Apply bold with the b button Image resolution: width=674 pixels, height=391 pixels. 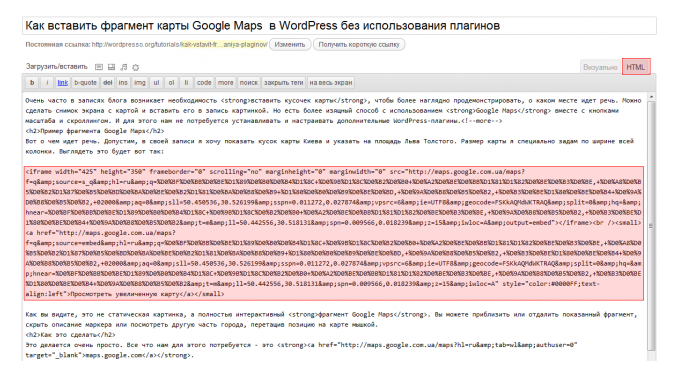[x=32, y=82]
